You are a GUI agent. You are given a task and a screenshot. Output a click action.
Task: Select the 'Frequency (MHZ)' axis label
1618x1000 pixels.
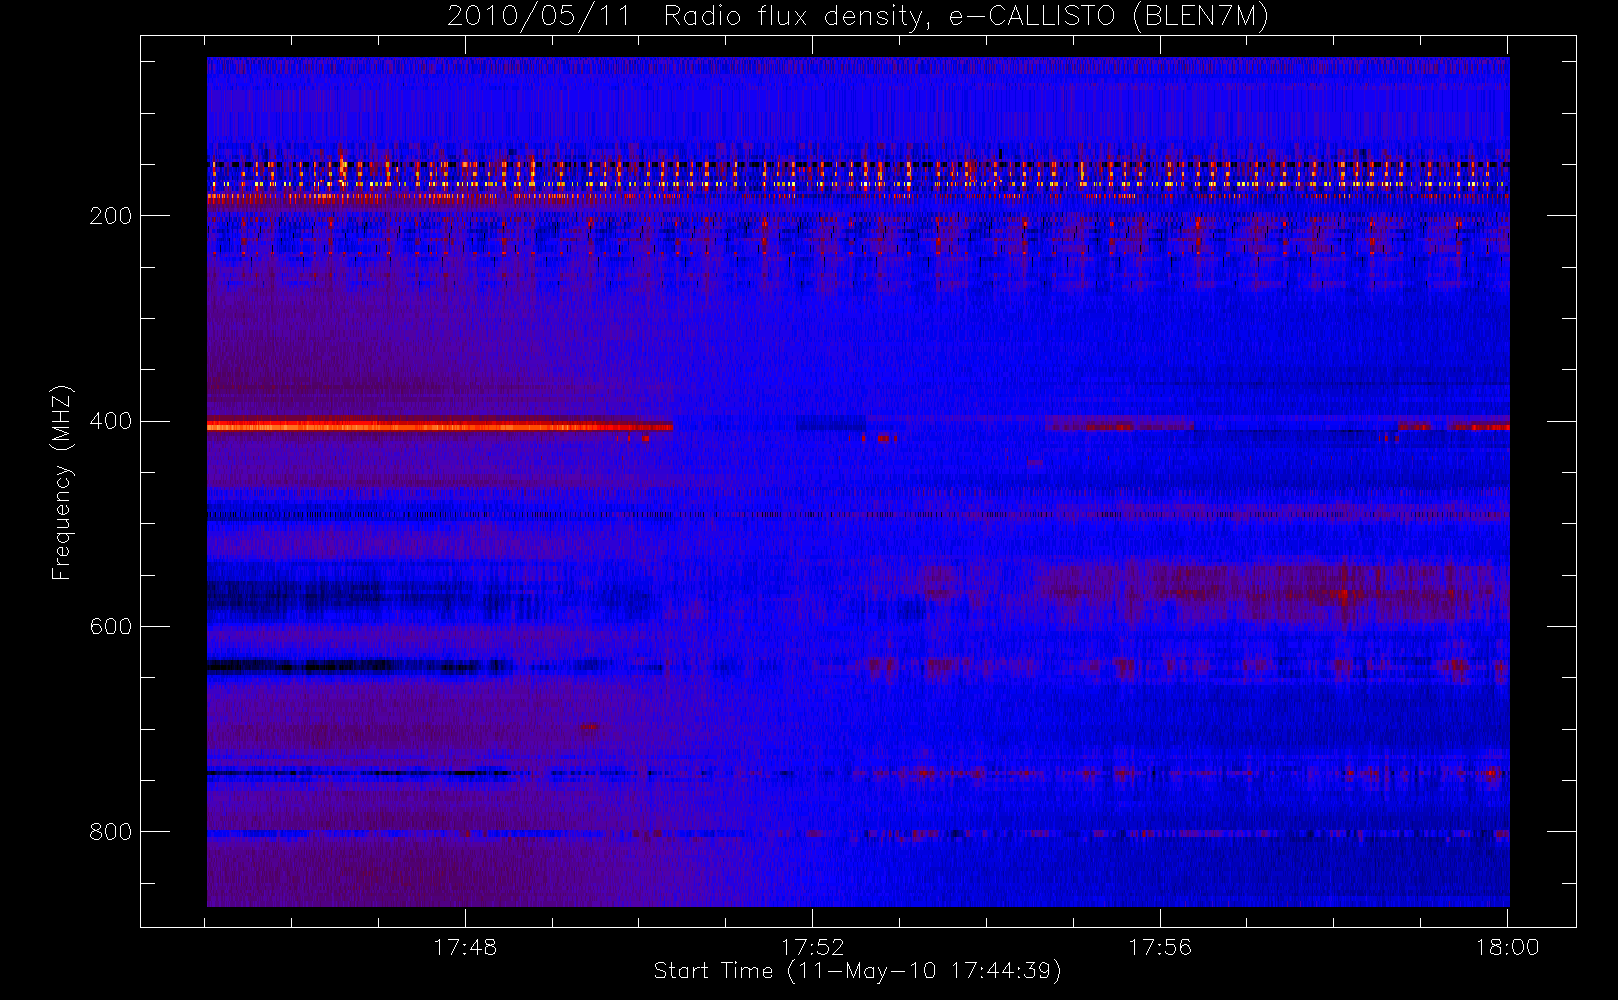62,482
